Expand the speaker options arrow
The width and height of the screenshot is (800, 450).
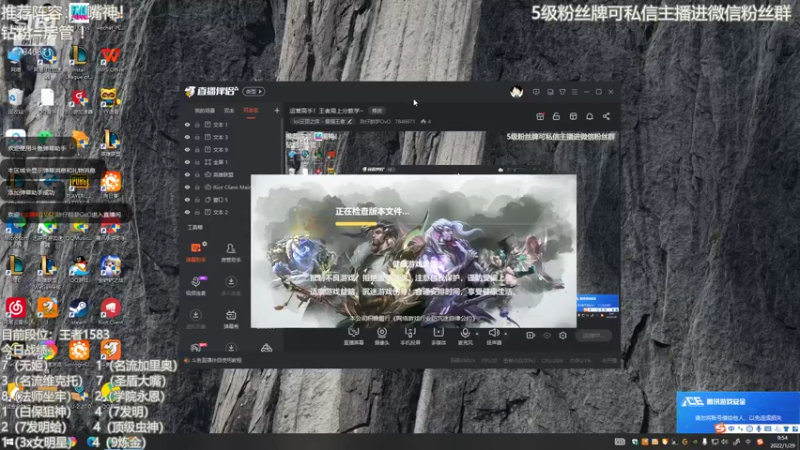pos(506,334)
